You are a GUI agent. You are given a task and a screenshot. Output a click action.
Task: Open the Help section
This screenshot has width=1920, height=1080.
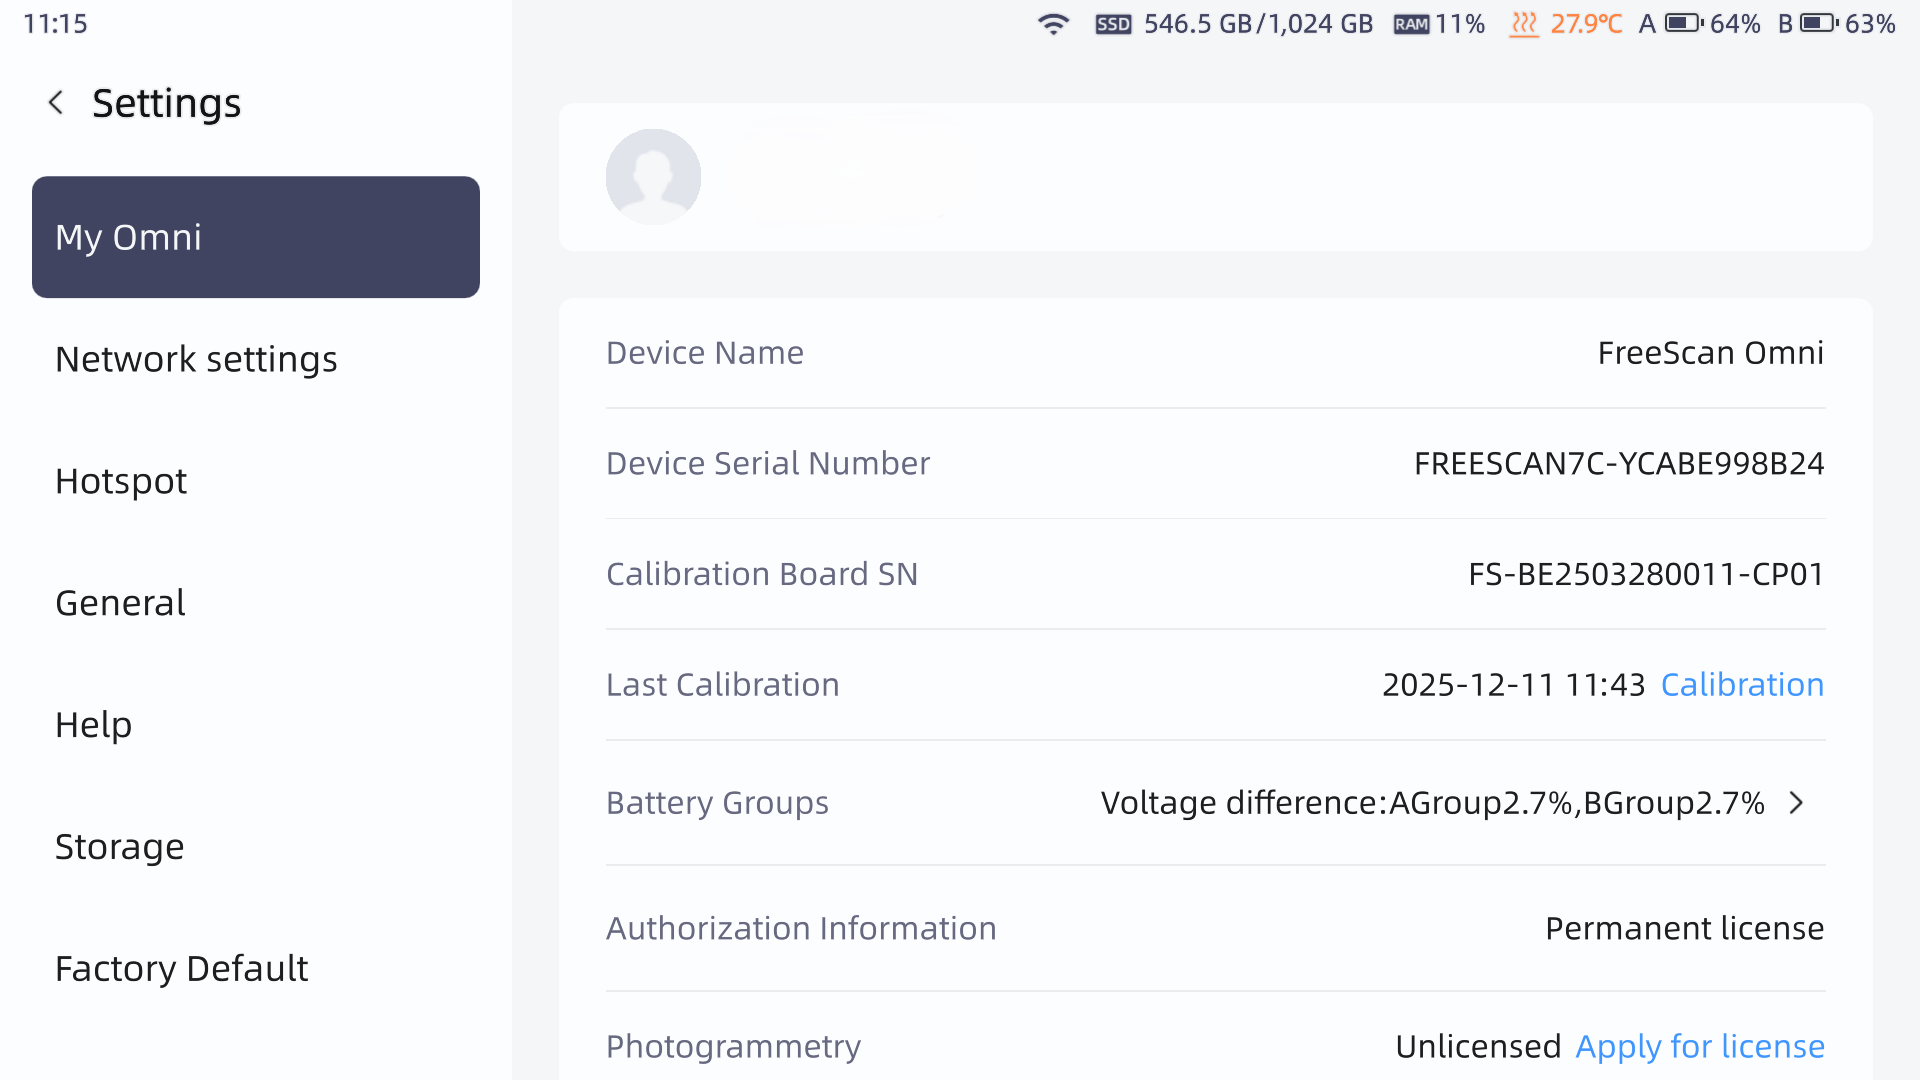[x=93, y=725]
